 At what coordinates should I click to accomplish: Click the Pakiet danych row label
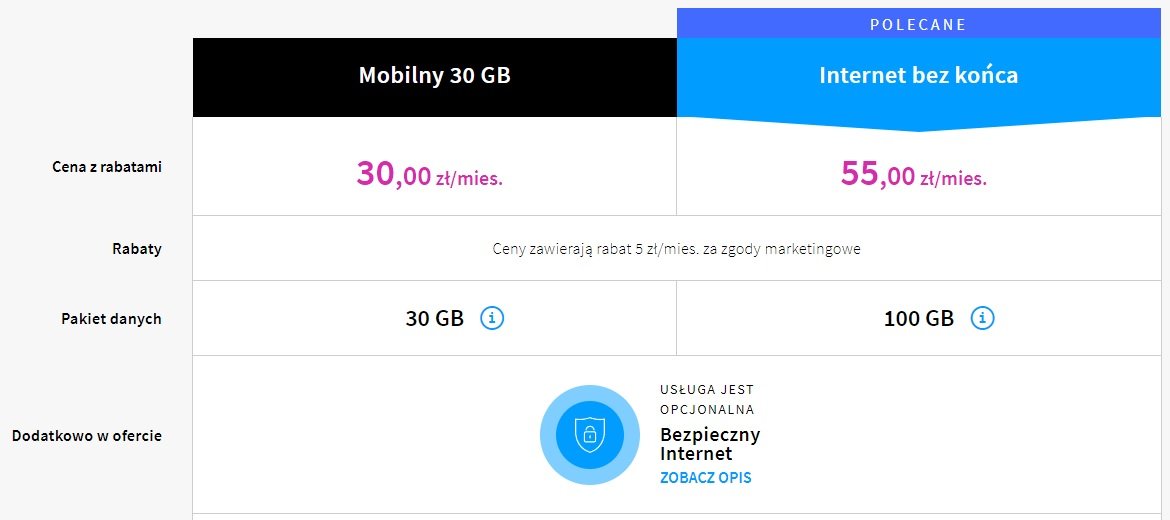(111, 319)
